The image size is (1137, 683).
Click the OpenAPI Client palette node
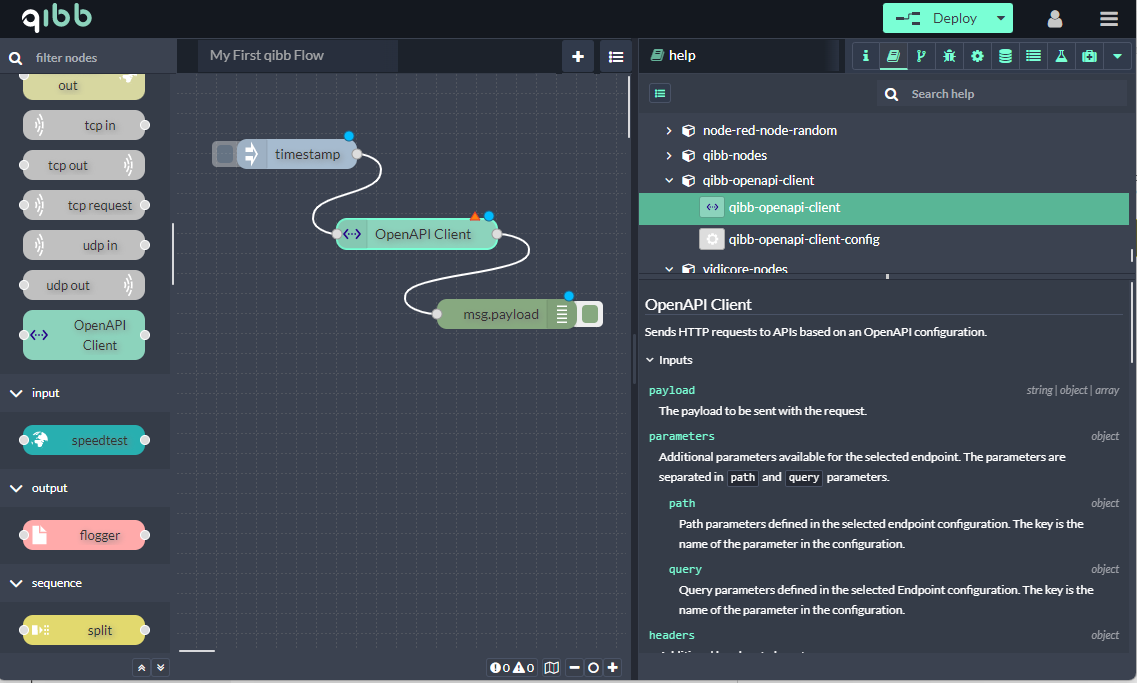(83, 335)
